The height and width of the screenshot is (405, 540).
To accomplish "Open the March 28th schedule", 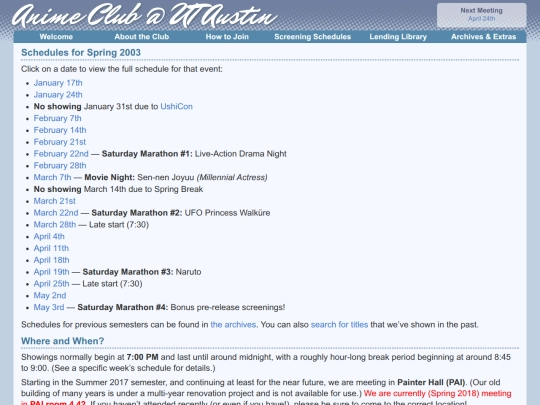I will pyautogui.click(x=55, y=225).
